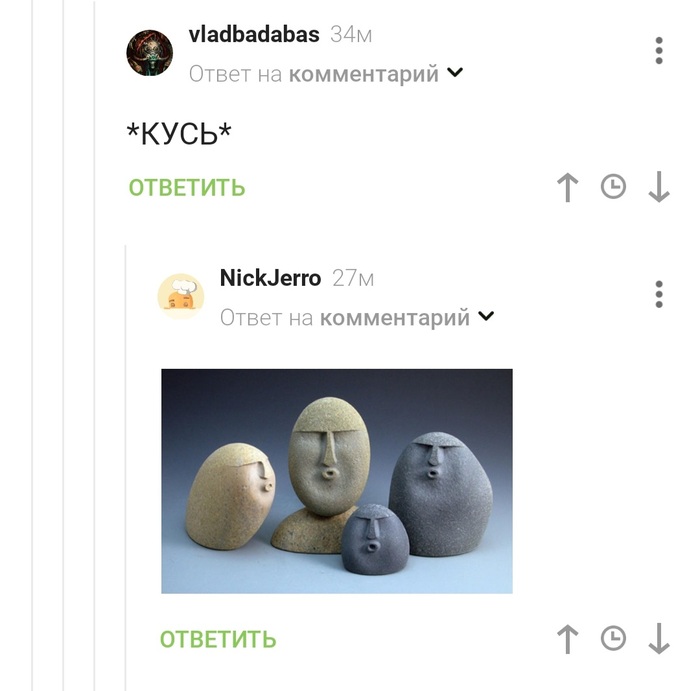Jump to parent via NickJerro 'комментарий' link
Viewport: 700px width, 691px height.
(x=395, y=318)
